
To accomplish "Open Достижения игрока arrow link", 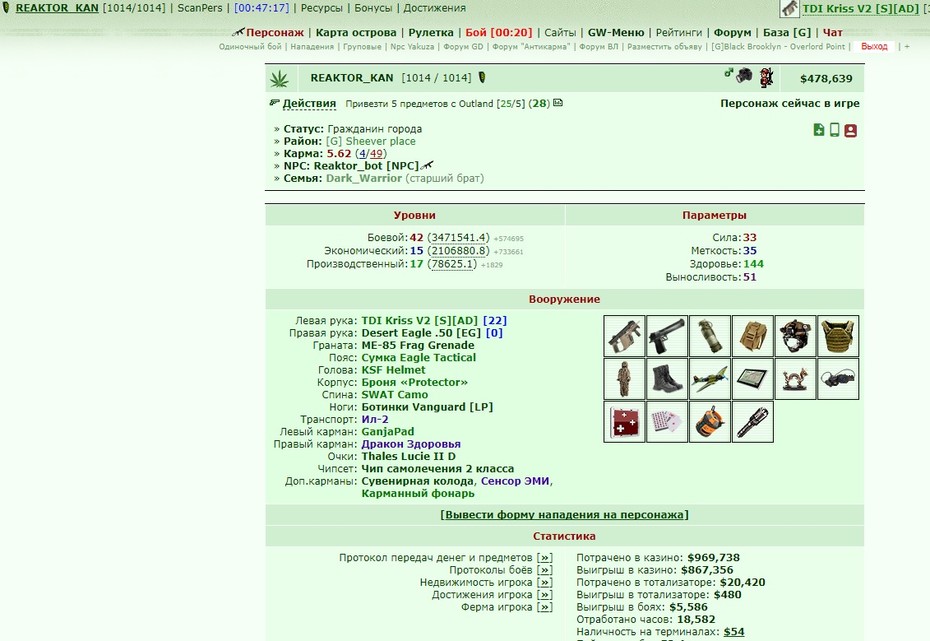I will point(544,595).
